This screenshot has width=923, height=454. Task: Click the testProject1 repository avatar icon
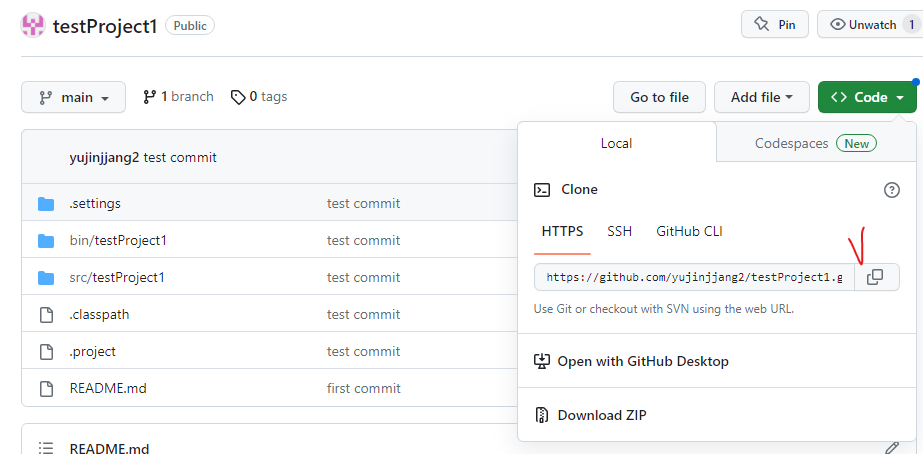tap(33, 25)
